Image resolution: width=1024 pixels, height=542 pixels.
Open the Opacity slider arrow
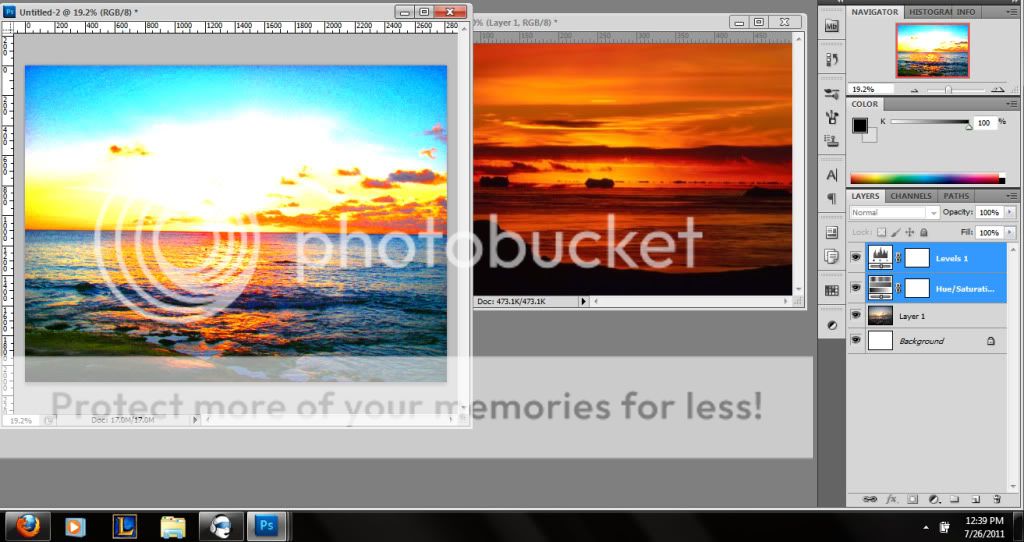click(1010, 212)
